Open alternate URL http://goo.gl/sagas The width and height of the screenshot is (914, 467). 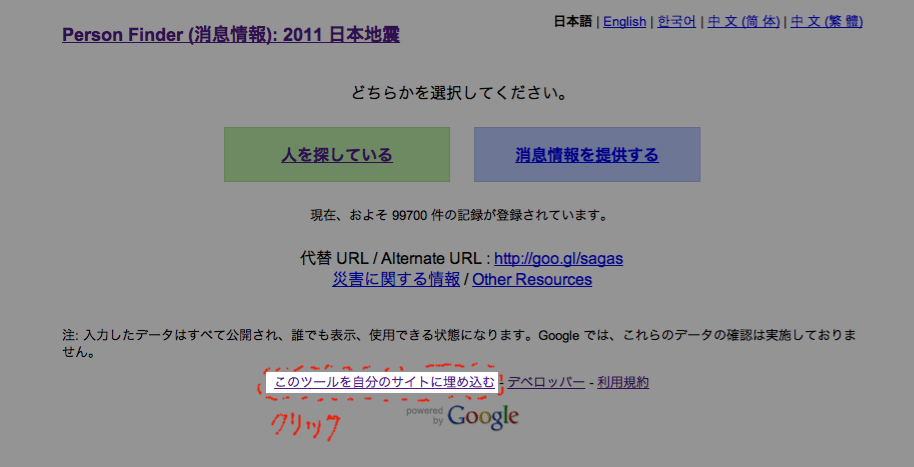[x=558, y=258]
